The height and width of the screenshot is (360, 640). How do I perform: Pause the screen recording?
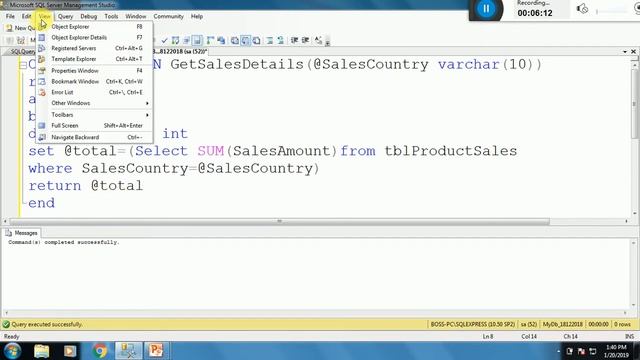486,9
